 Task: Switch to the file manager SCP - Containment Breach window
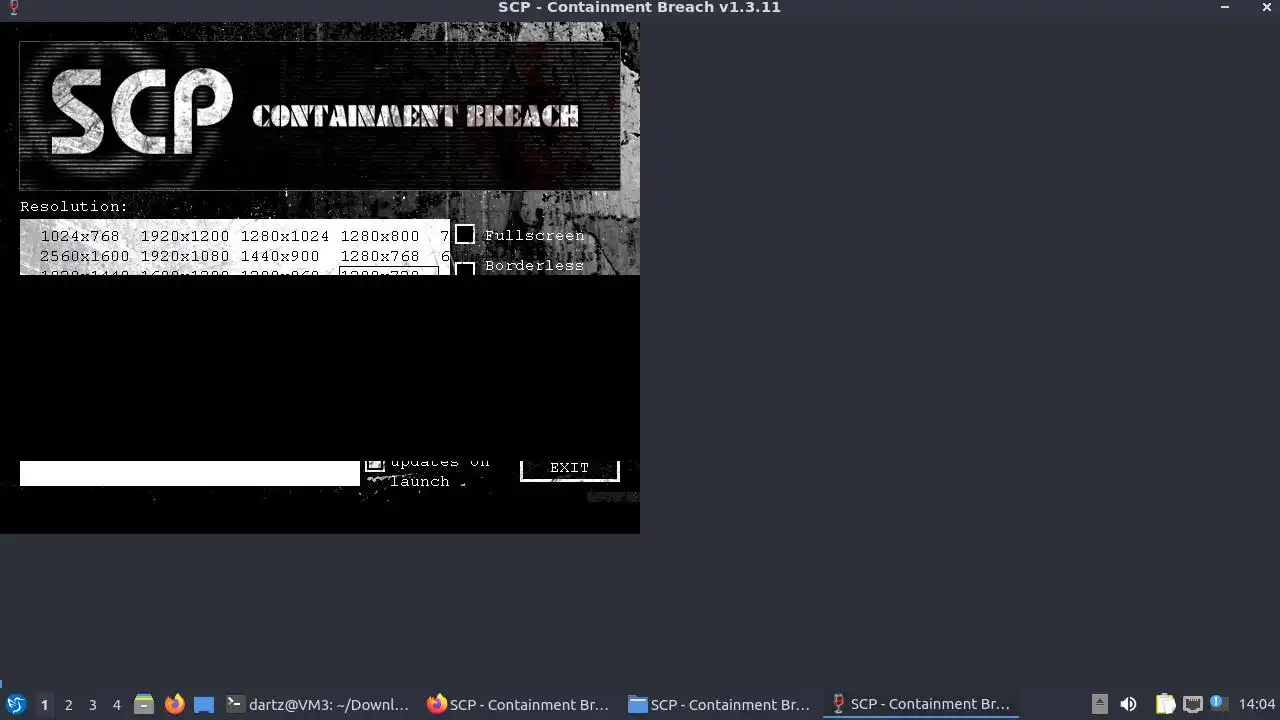coord(719,704)
